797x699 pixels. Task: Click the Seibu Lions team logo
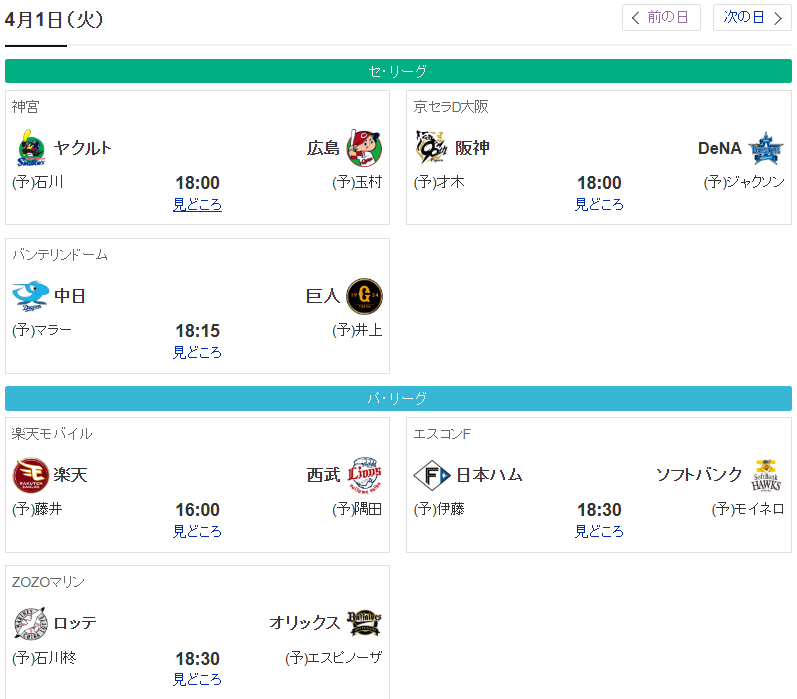pyautogui.click(x=364, y=475)
